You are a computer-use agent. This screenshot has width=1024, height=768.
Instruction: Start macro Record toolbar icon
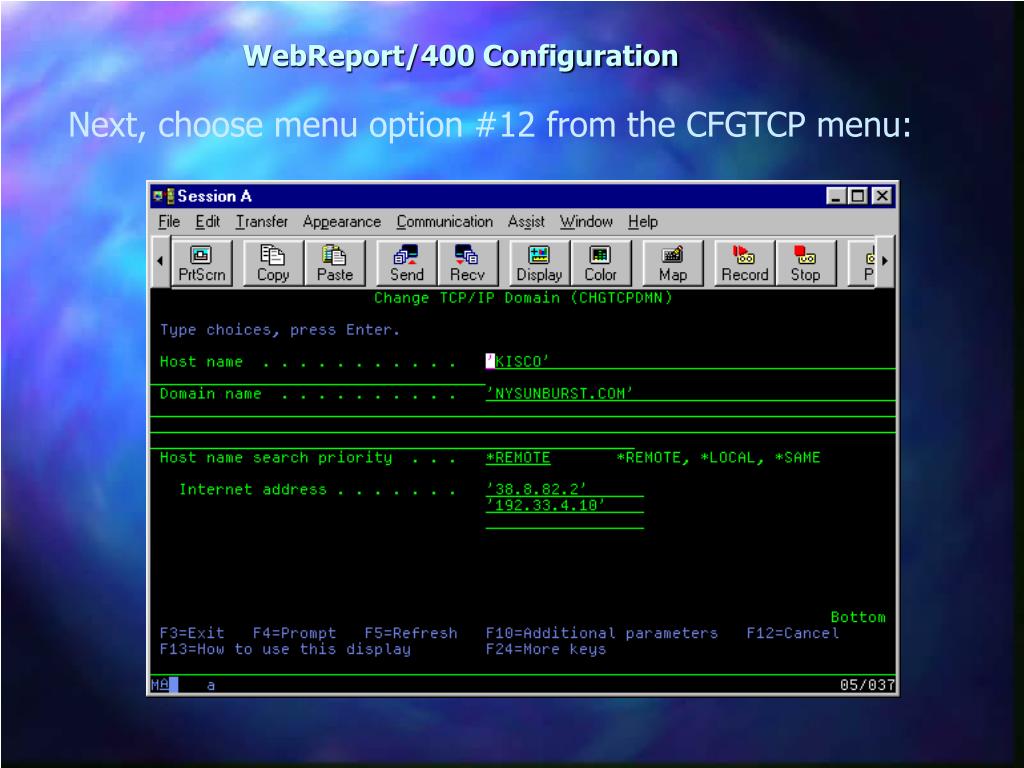pos(744,263)
